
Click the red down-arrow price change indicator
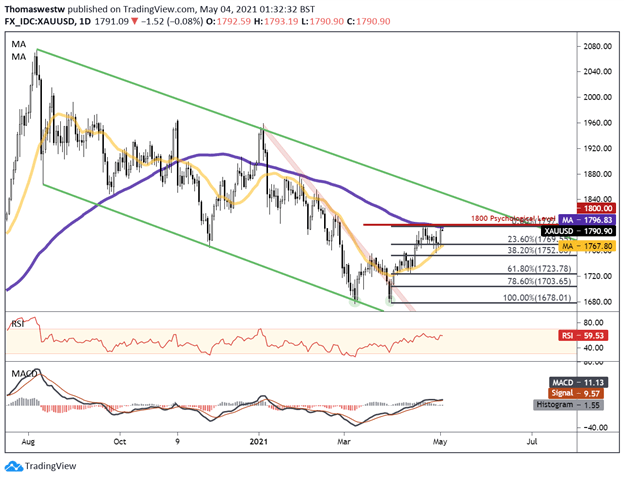coord(136,21)
